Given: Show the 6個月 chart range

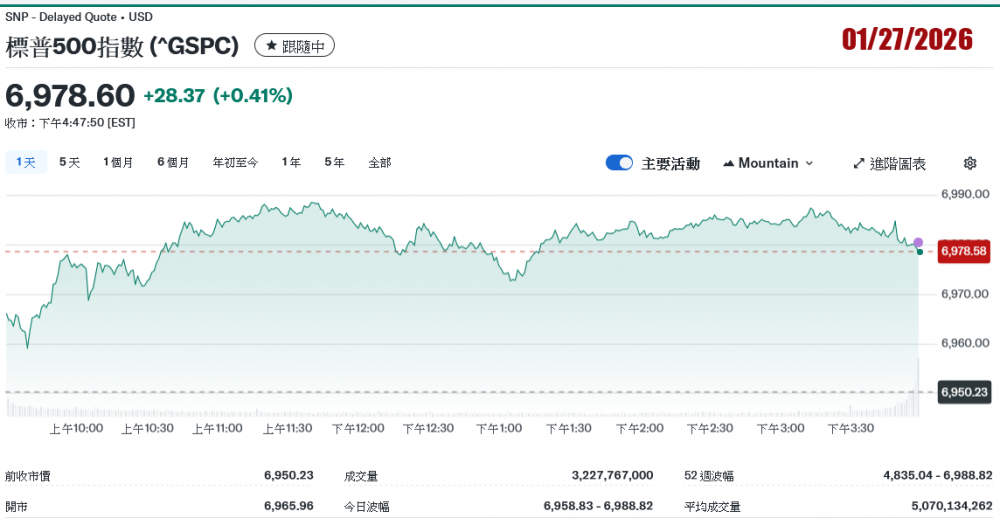Looking at the screenshot, I should click(x=173, y=162).
